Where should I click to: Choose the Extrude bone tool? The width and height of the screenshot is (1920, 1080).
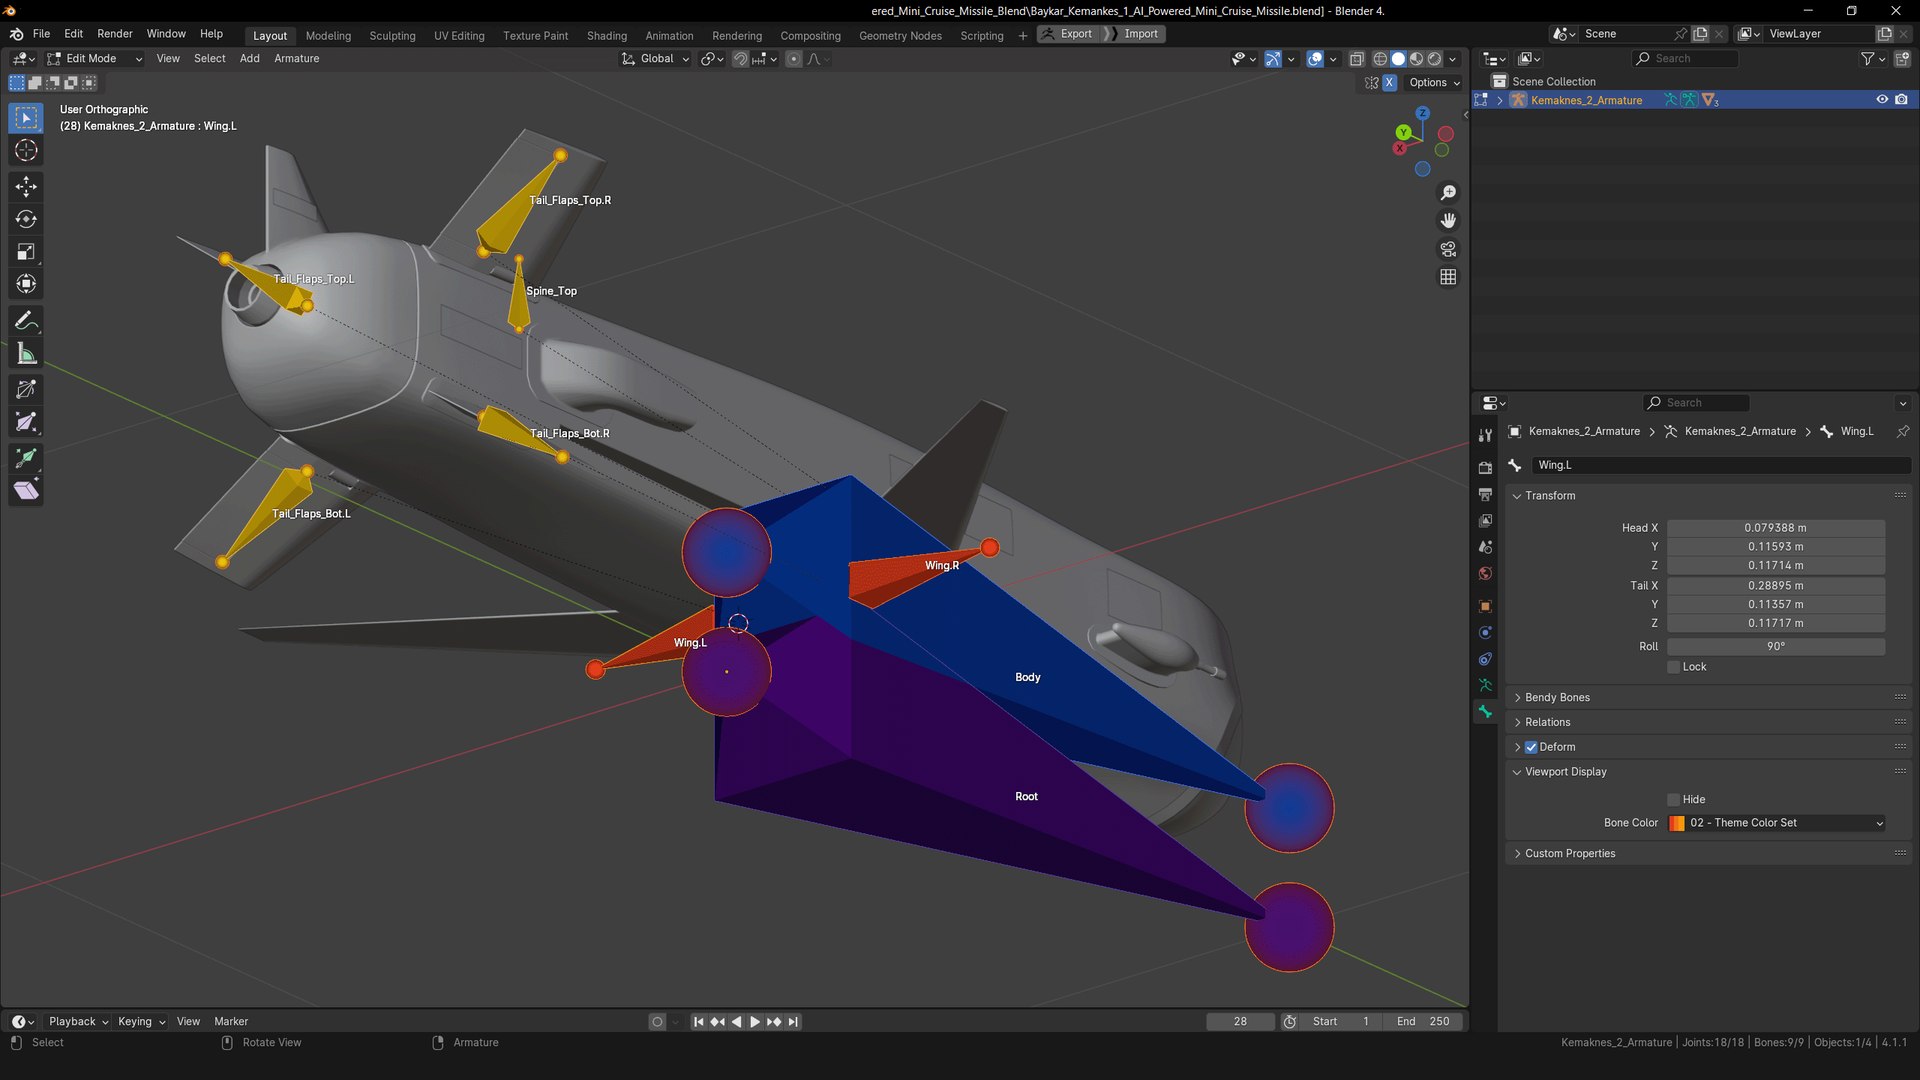tap(26, 457)
